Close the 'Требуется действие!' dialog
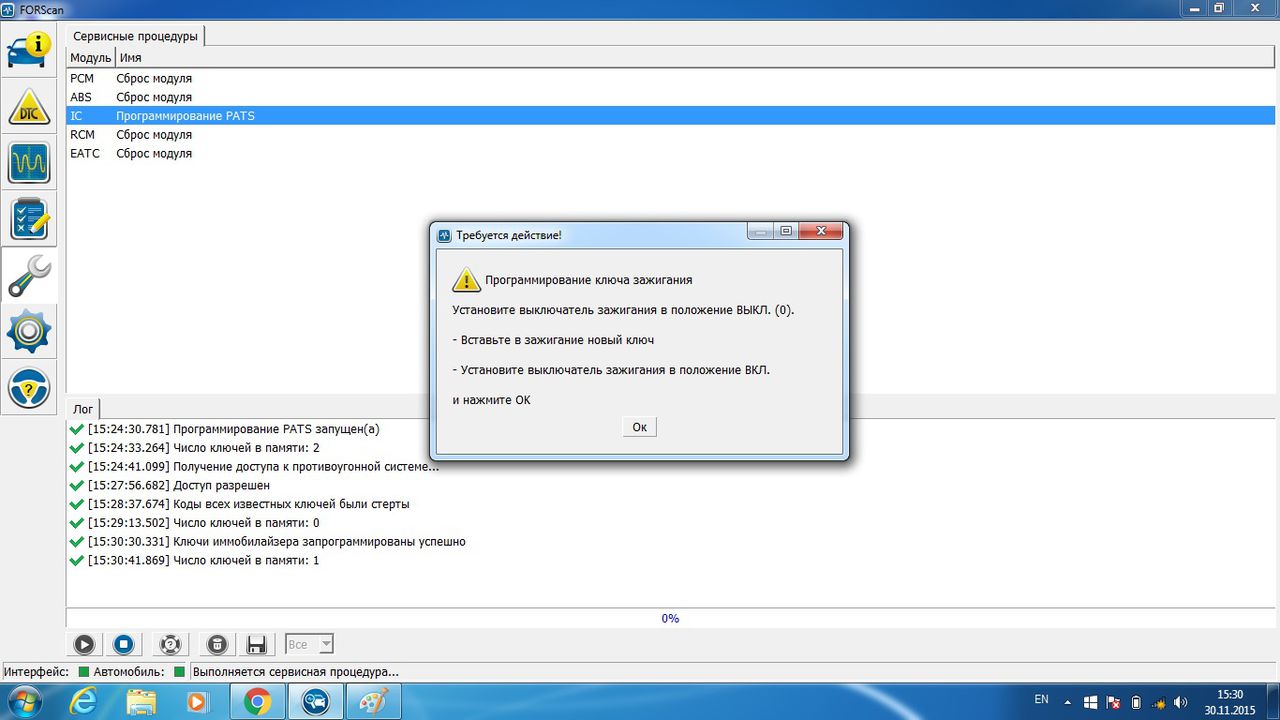 click(x=821, y=232)
